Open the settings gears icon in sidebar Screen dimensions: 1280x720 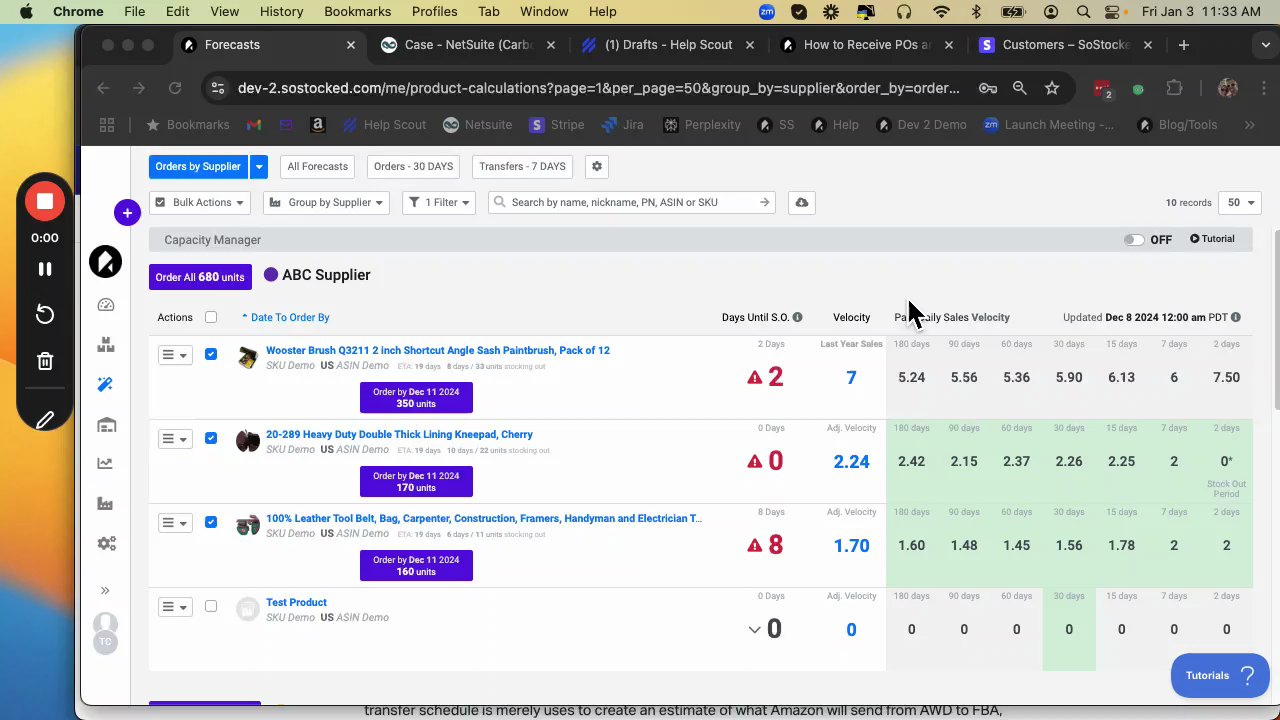coord(106,544)
